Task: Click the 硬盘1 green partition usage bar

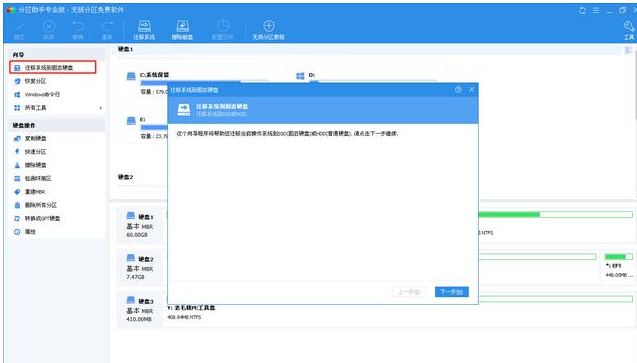Action: [x=555, y=214]
